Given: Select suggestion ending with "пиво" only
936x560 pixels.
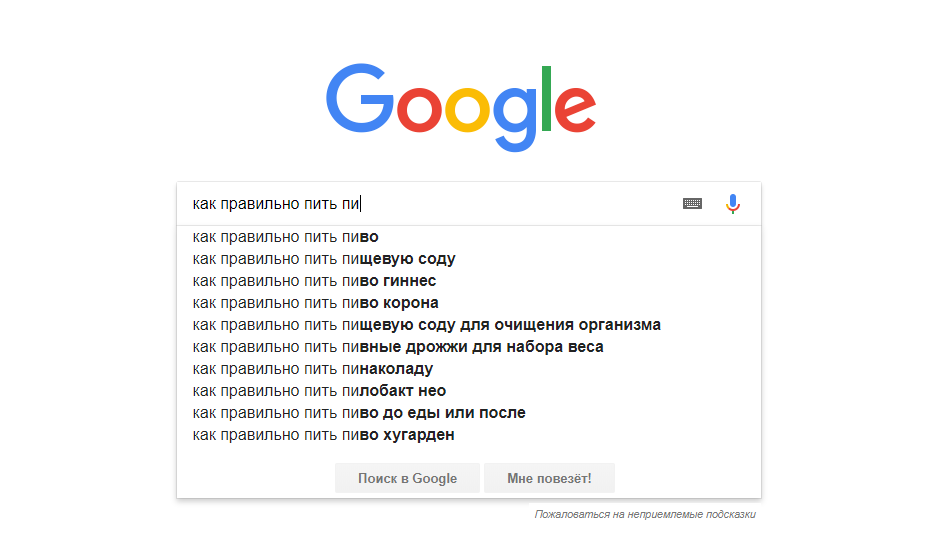Looking at the screenshot, I should [286, 237].
